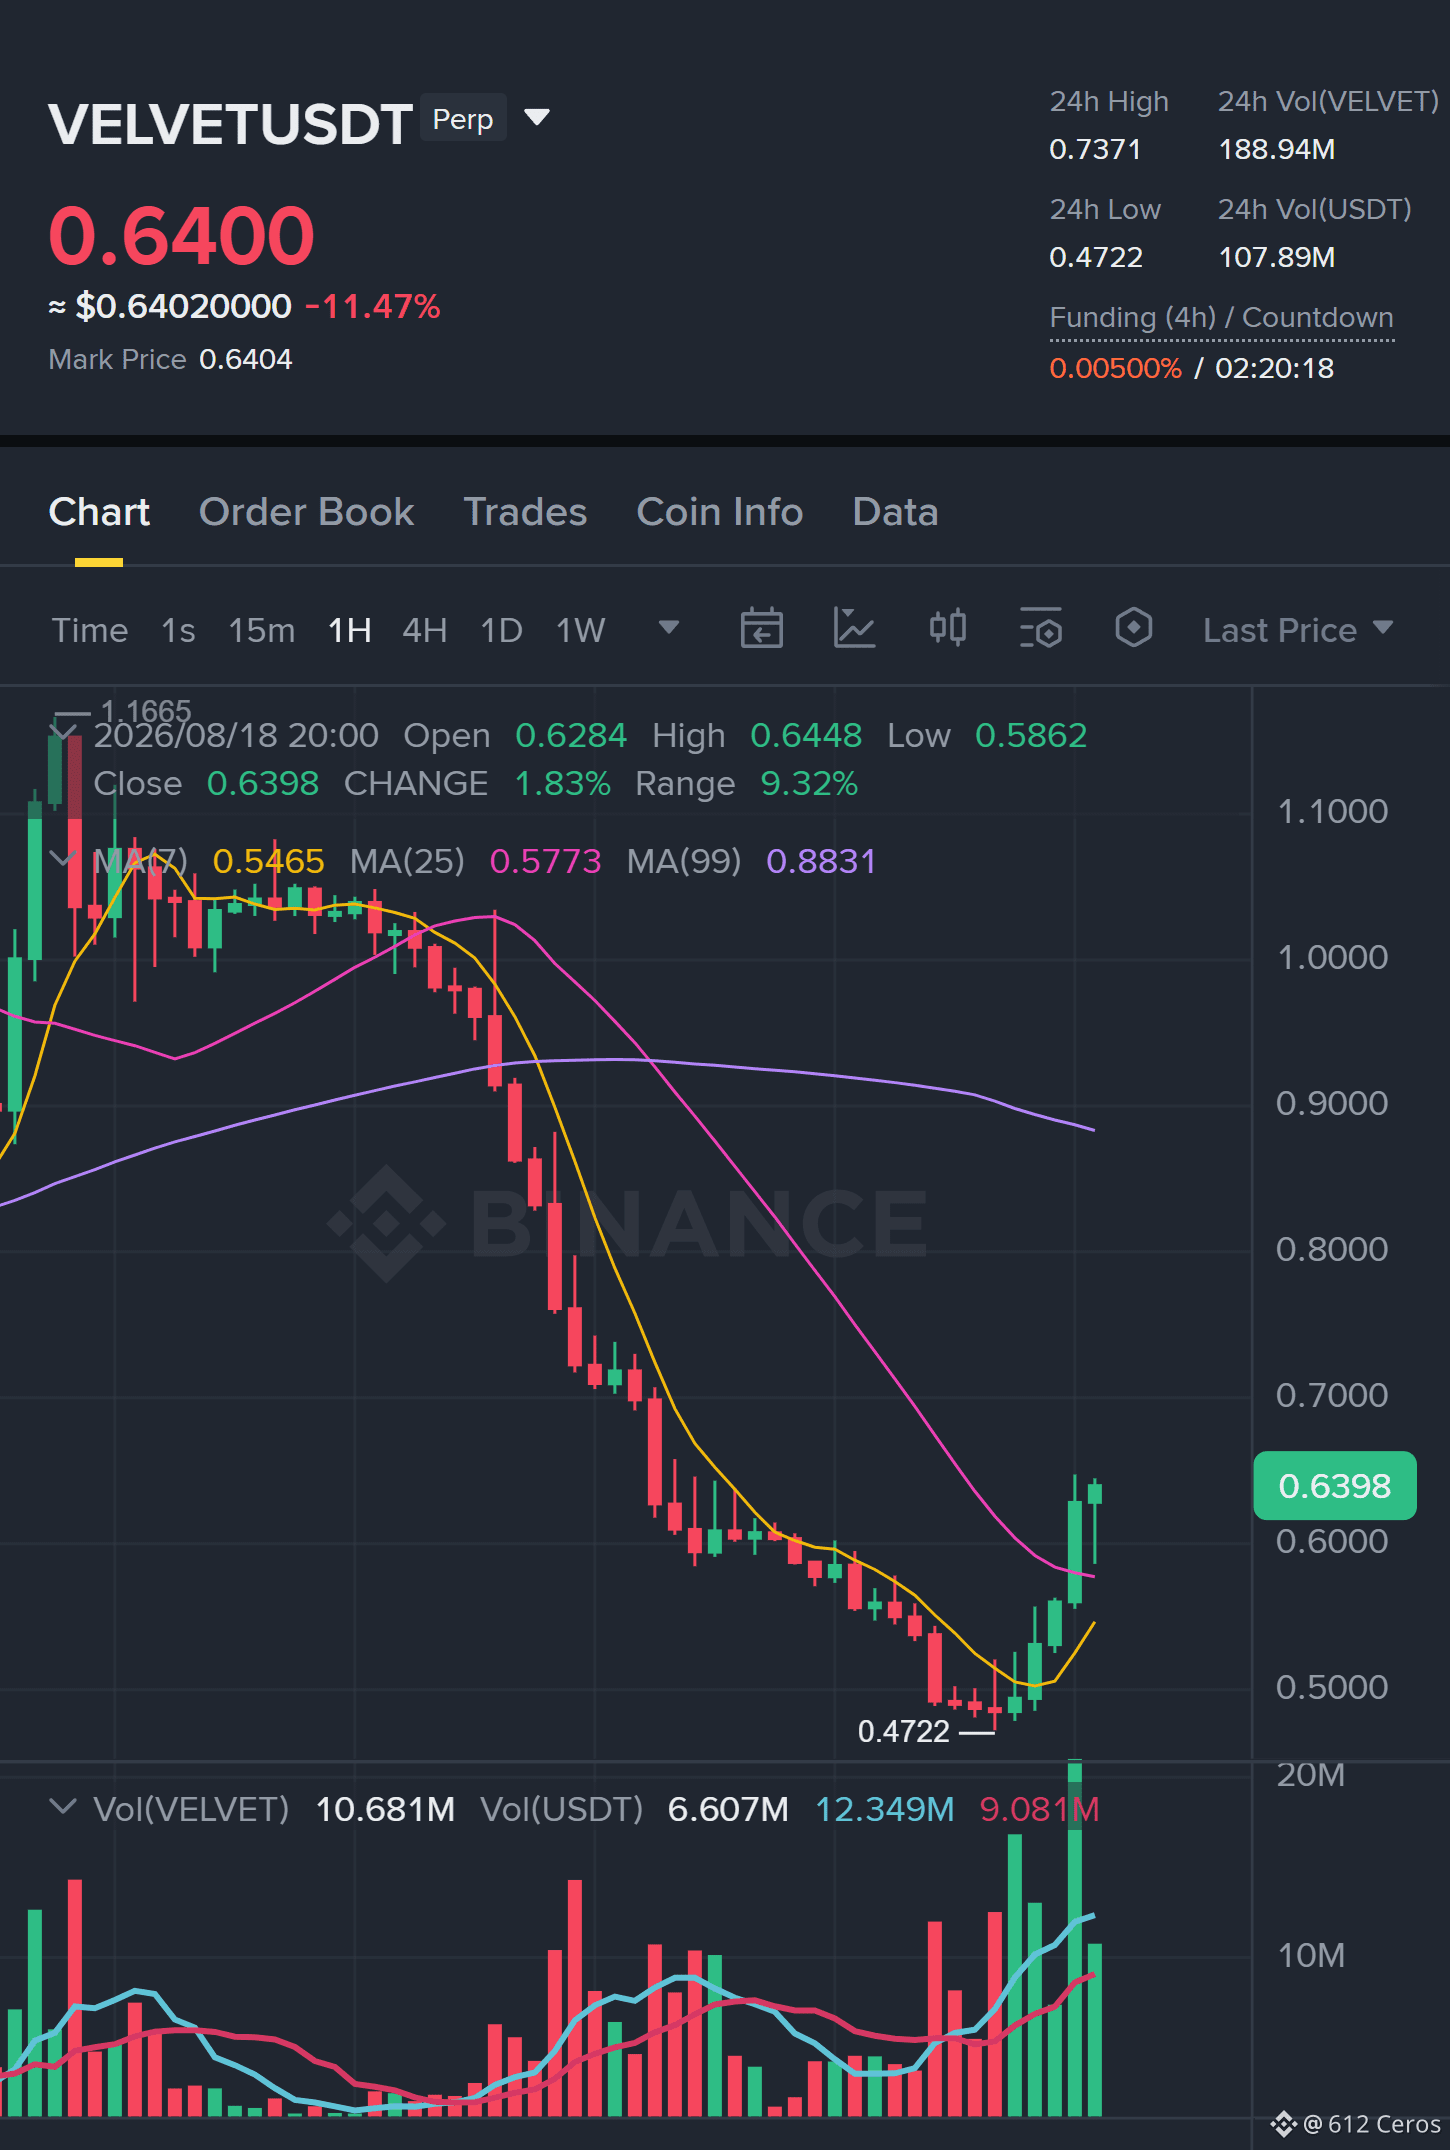Switch to the Data tab
This screenshot has height=2150, width=1450.
(x=895, y=512)
